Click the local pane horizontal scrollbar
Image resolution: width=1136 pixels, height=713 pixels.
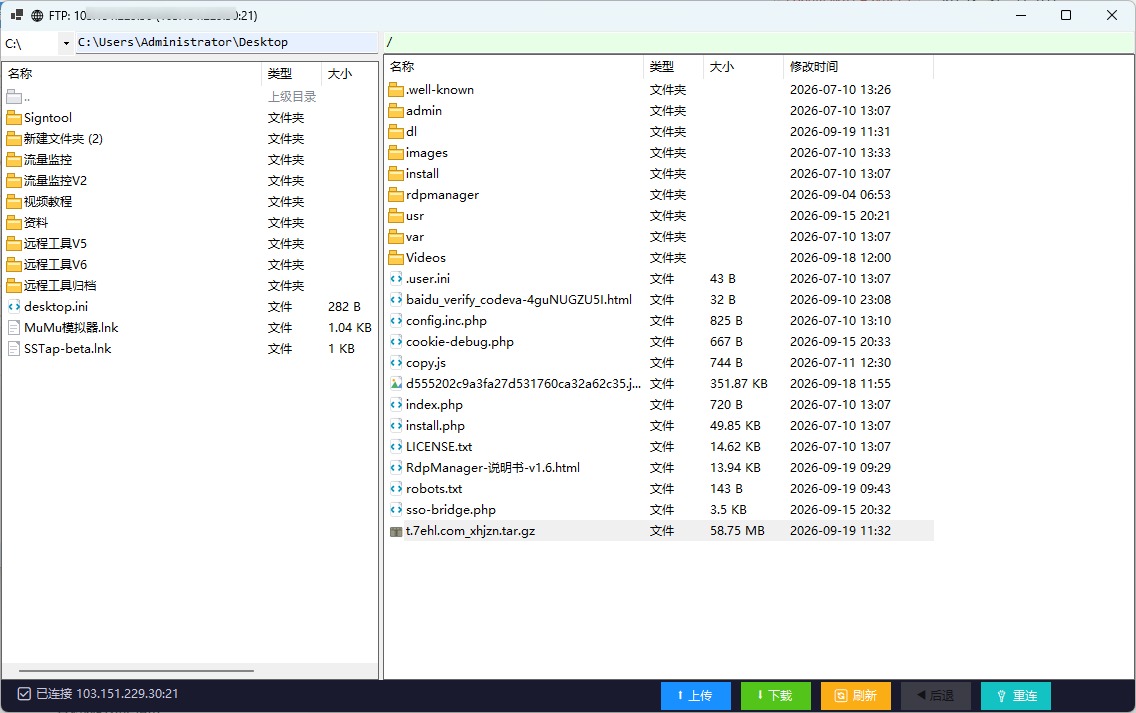coord(136,671)
